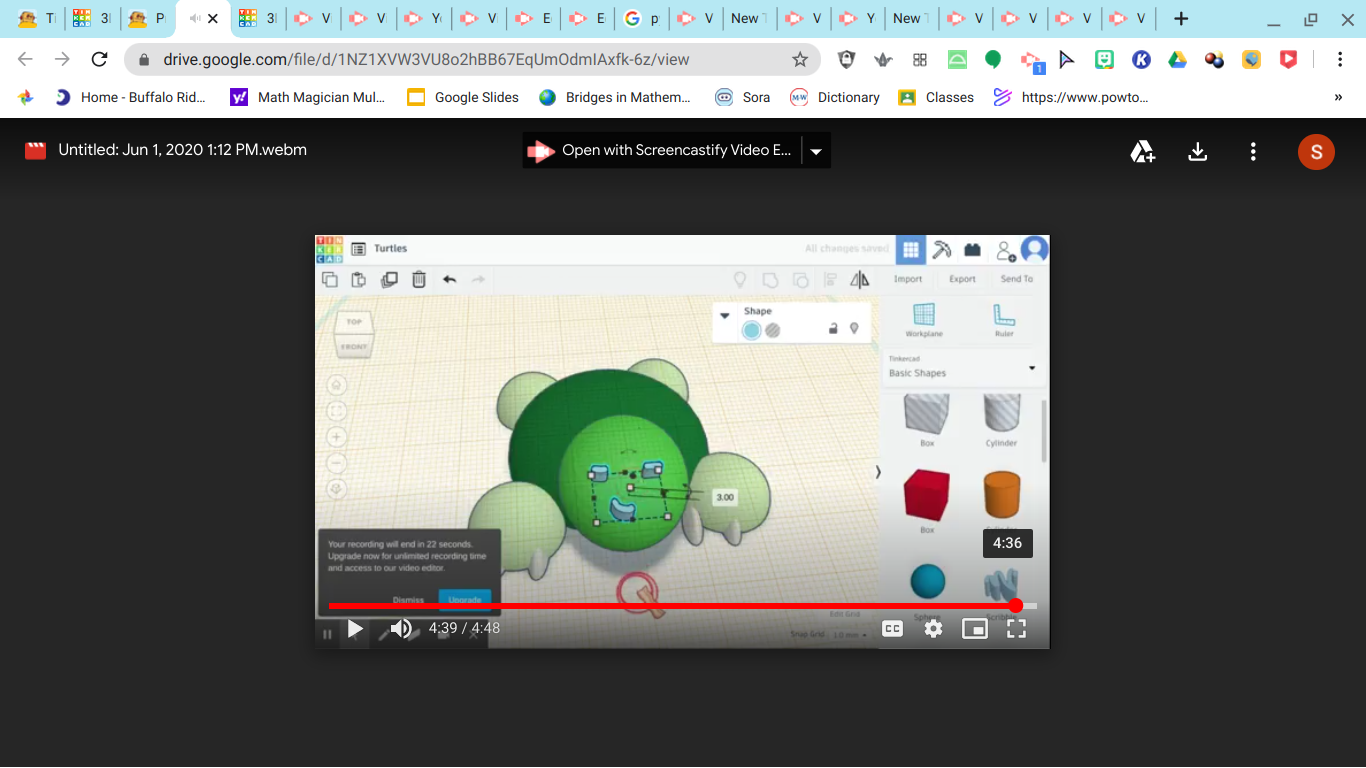Open with Screencastify Video Editor
The height and width of the screenshot is (768, 1366).
click(662, 150)
